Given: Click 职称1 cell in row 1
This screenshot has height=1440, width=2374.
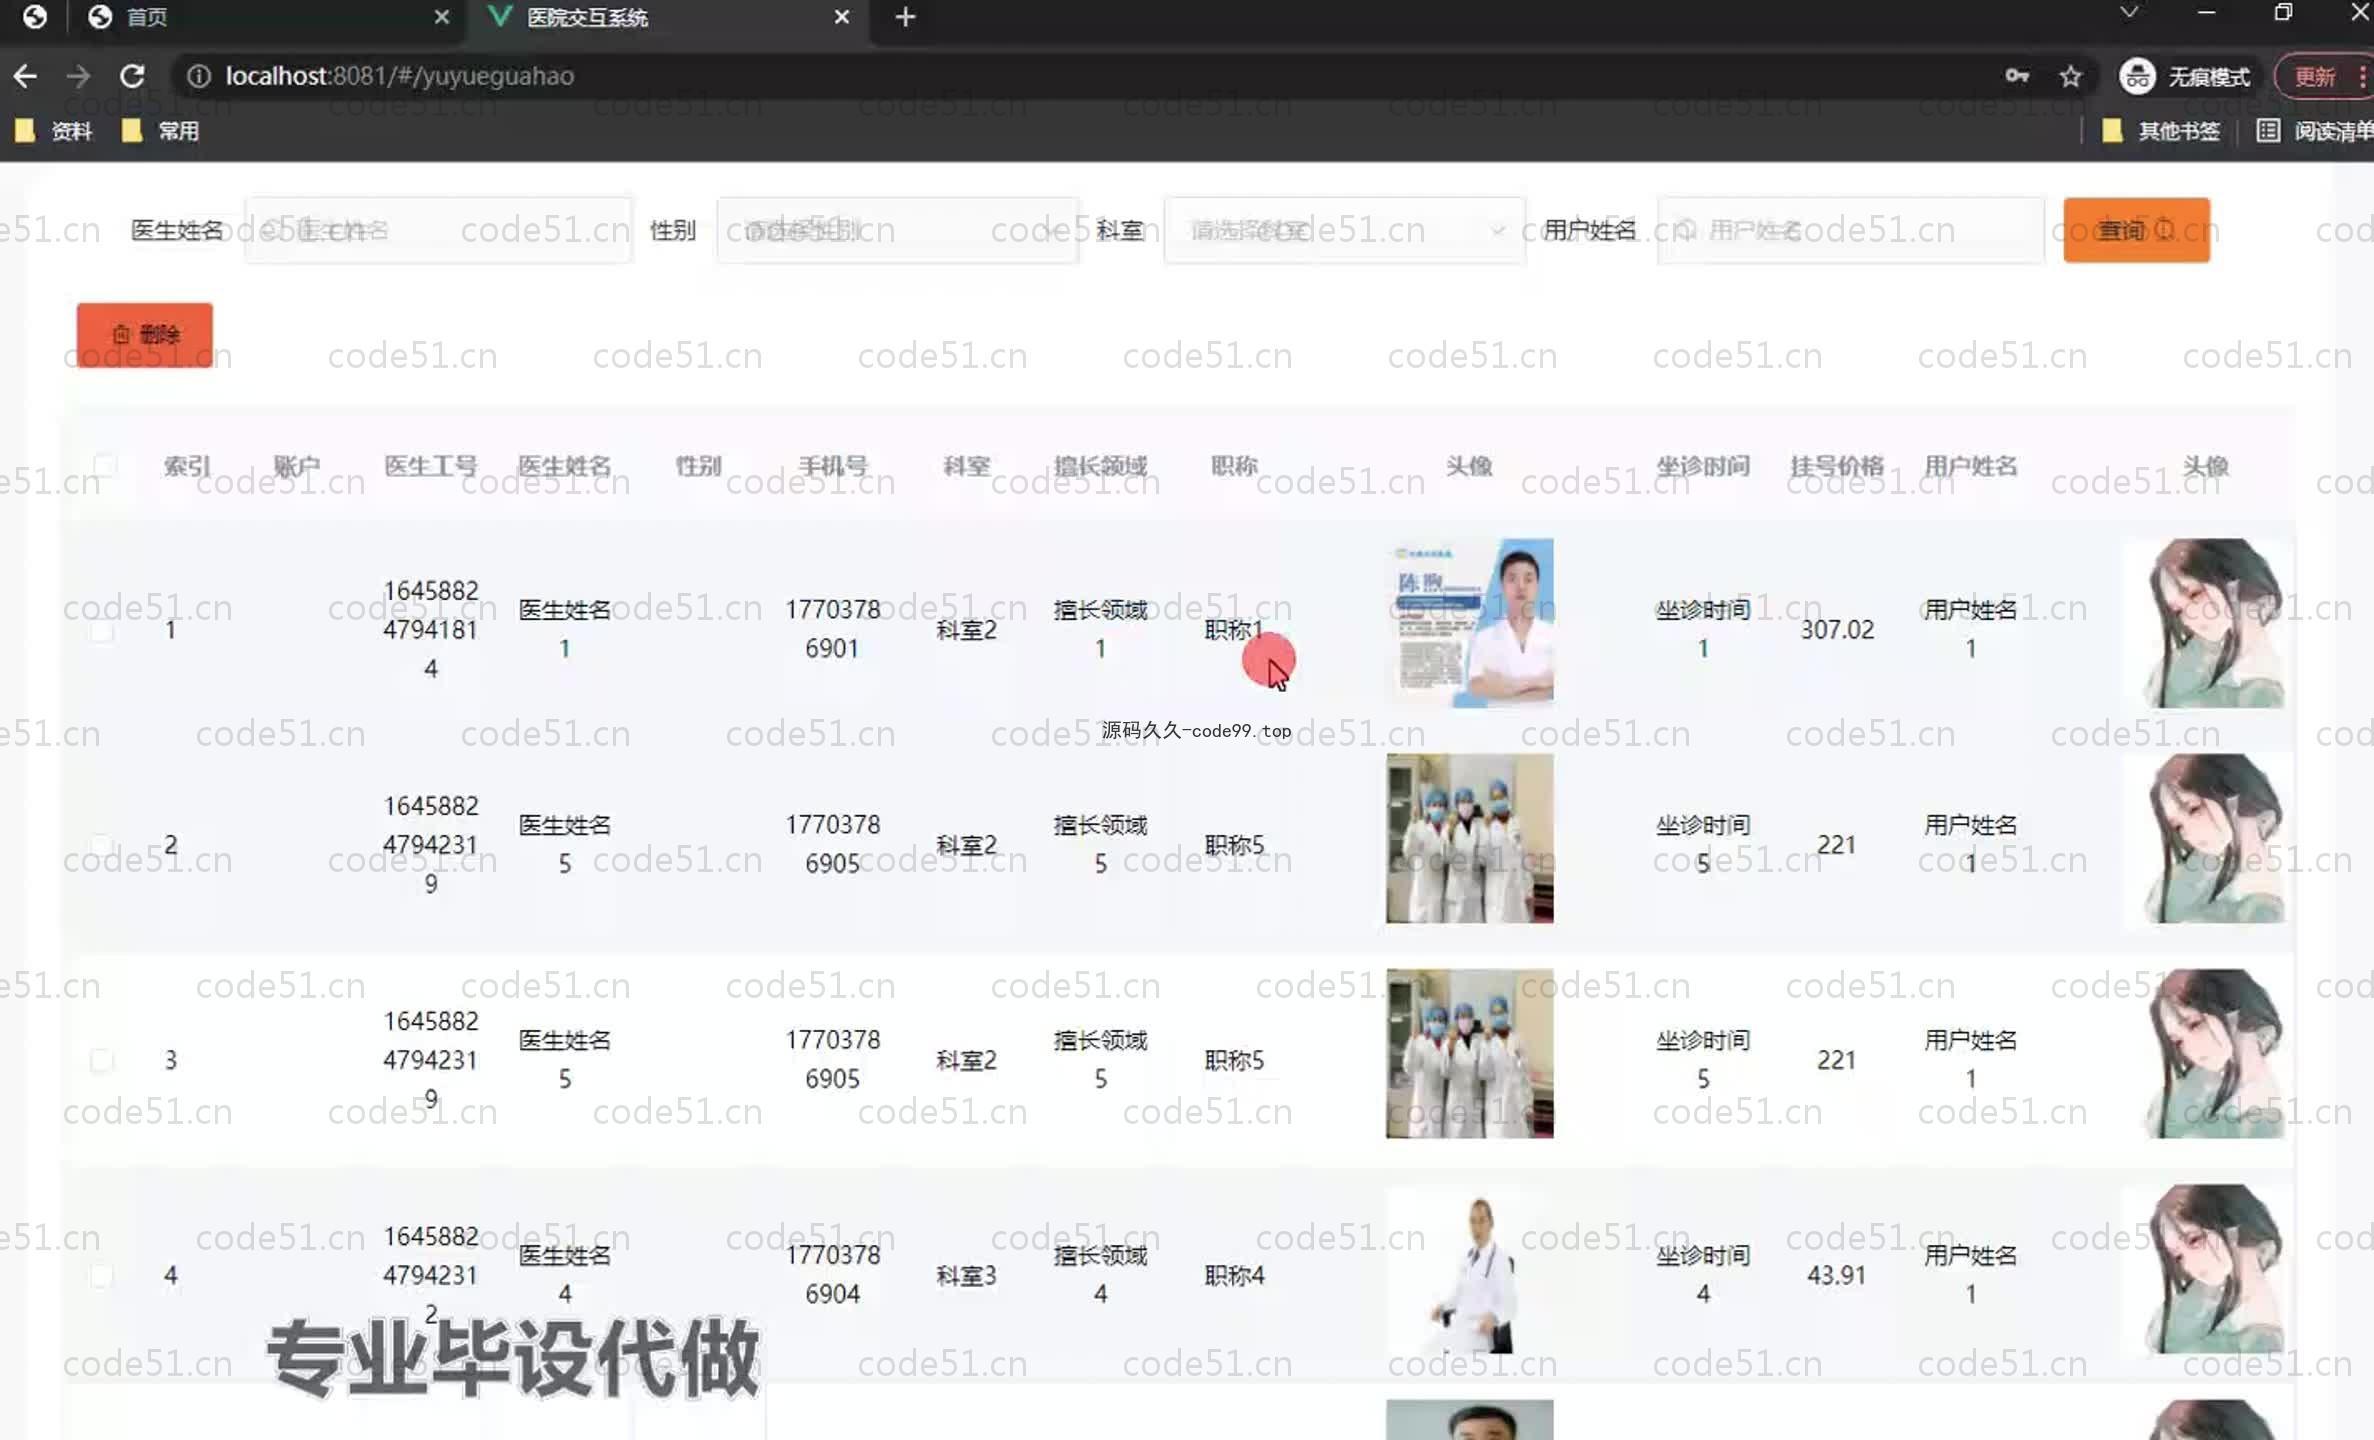Looking at the screenshot, I should point(1234,630).
